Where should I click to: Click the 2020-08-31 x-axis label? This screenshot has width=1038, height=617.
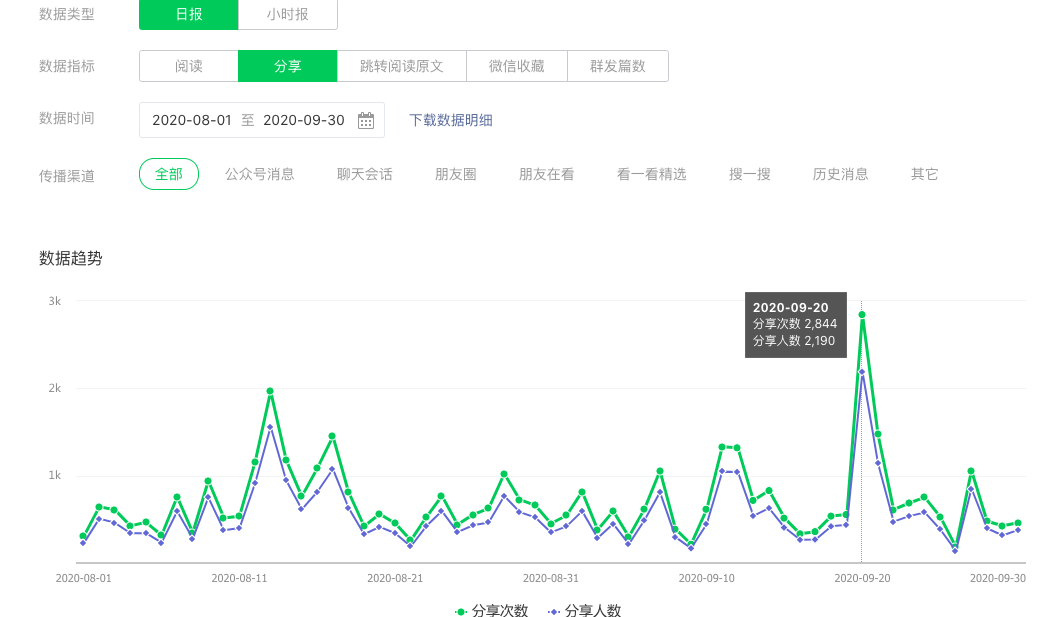coord(551,578)
